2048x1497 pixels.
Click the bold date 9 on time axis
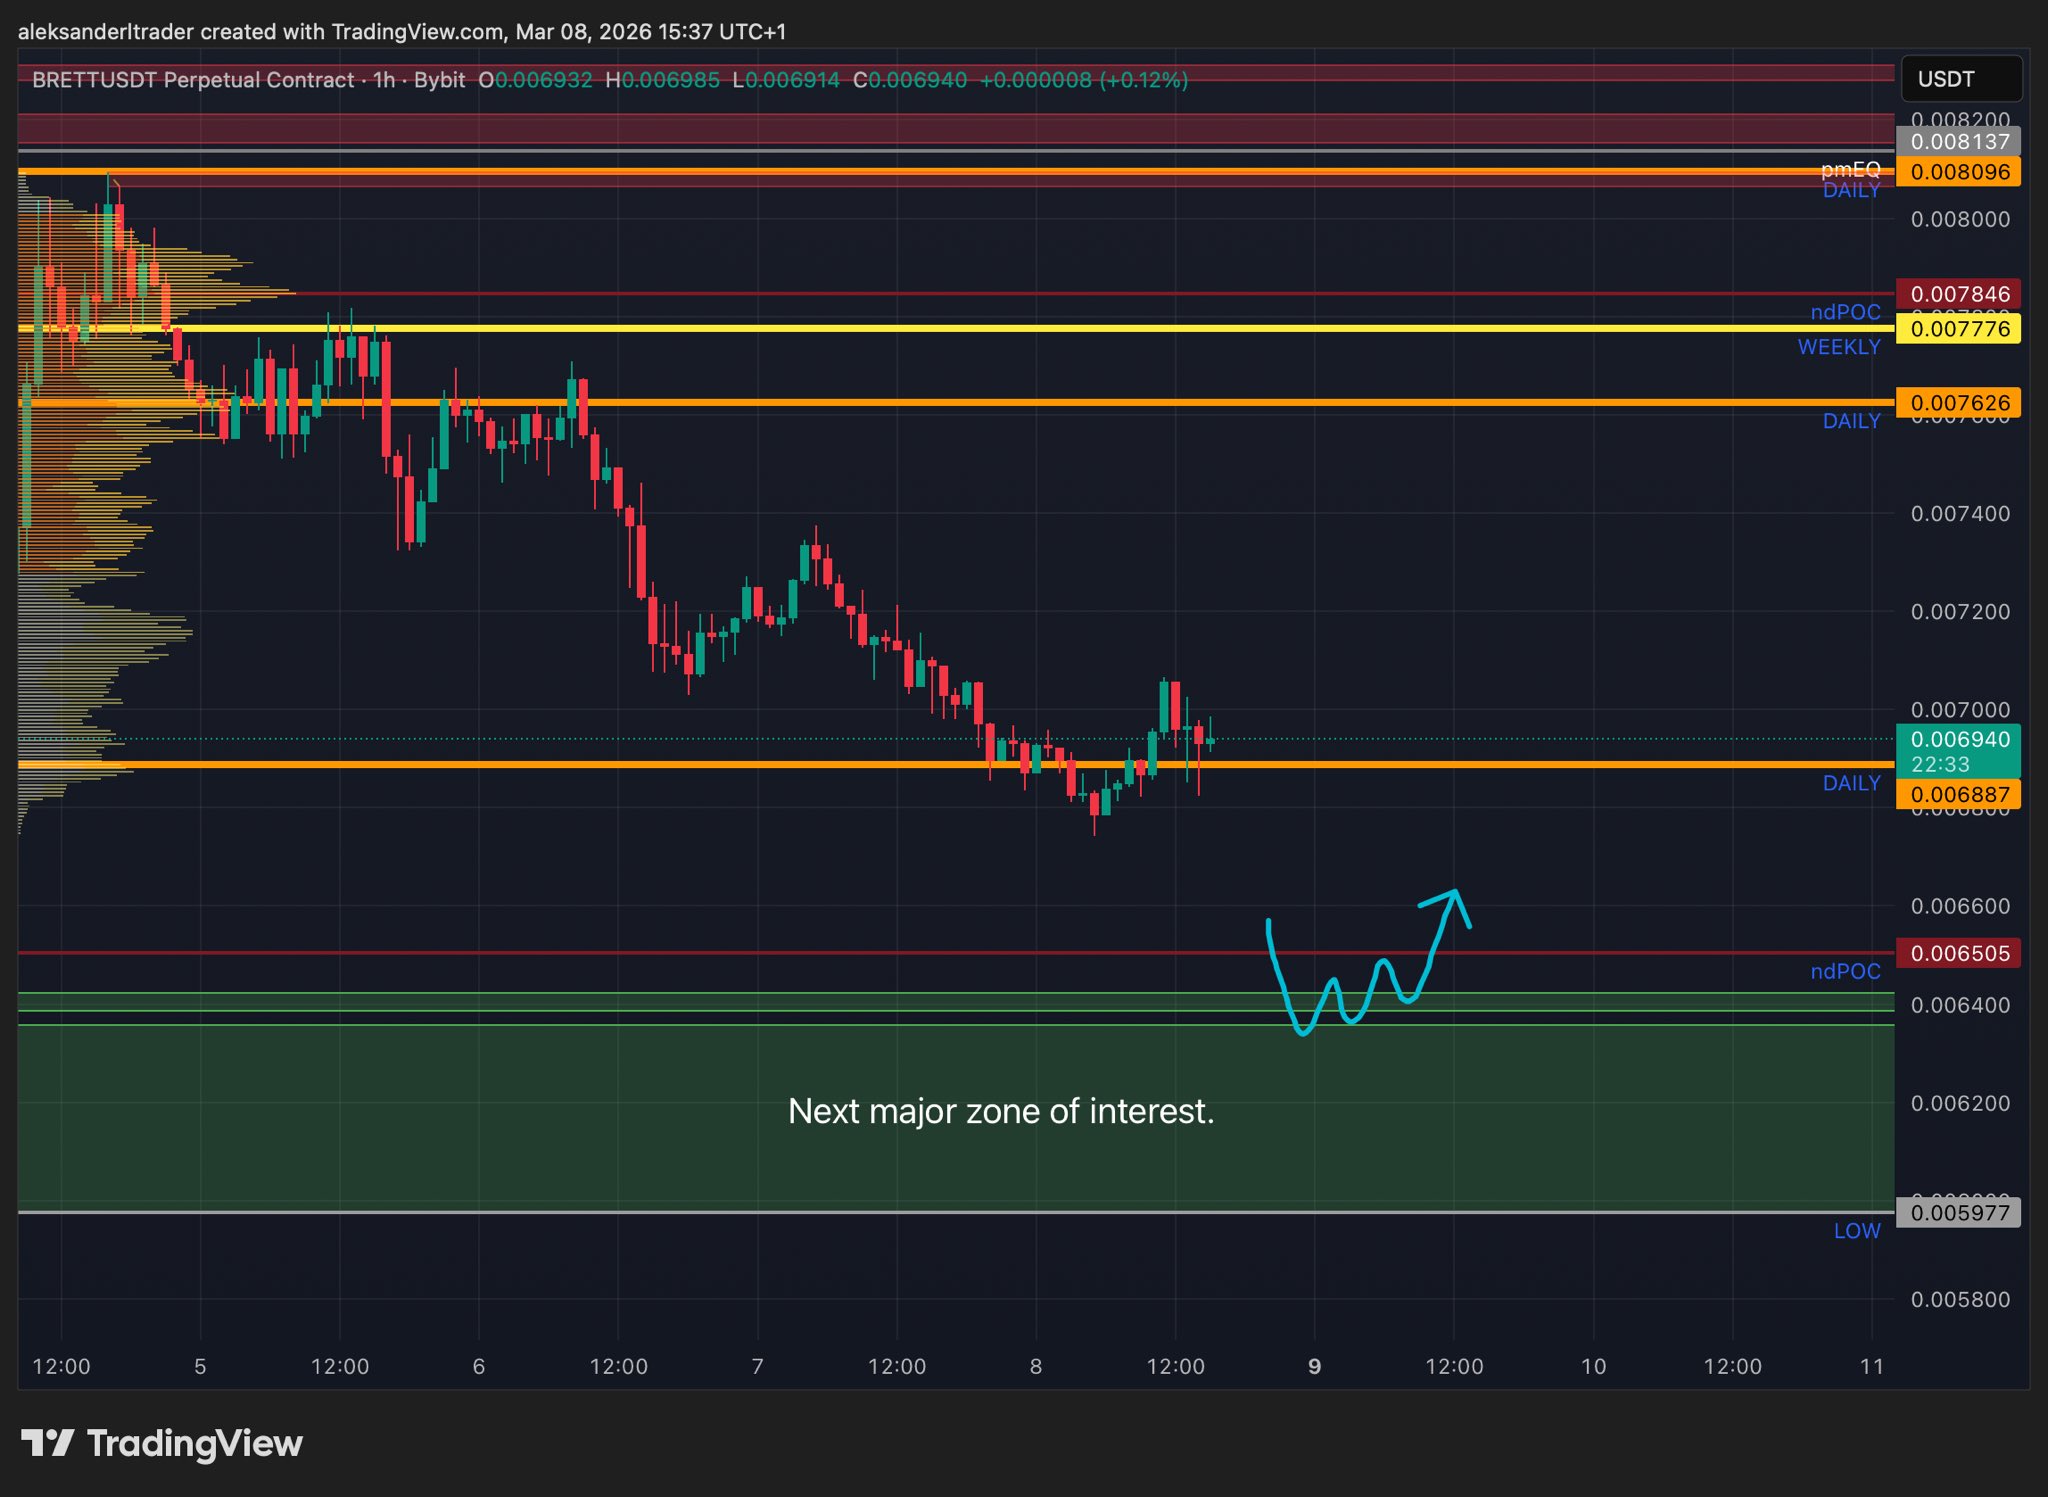pos(1314,1366)
